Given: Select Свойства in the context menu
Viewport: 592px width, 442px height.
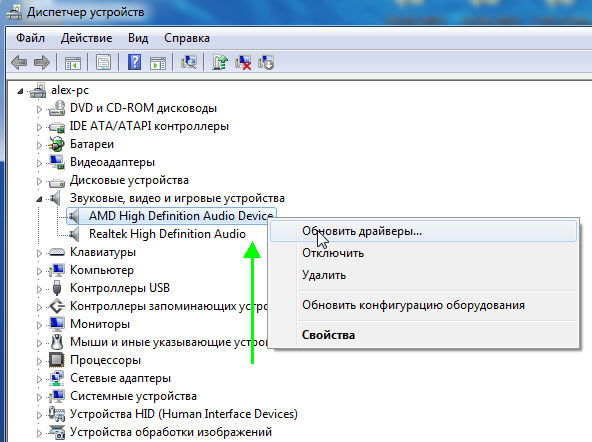Looking at the screenshot, I should pos(328,335).
